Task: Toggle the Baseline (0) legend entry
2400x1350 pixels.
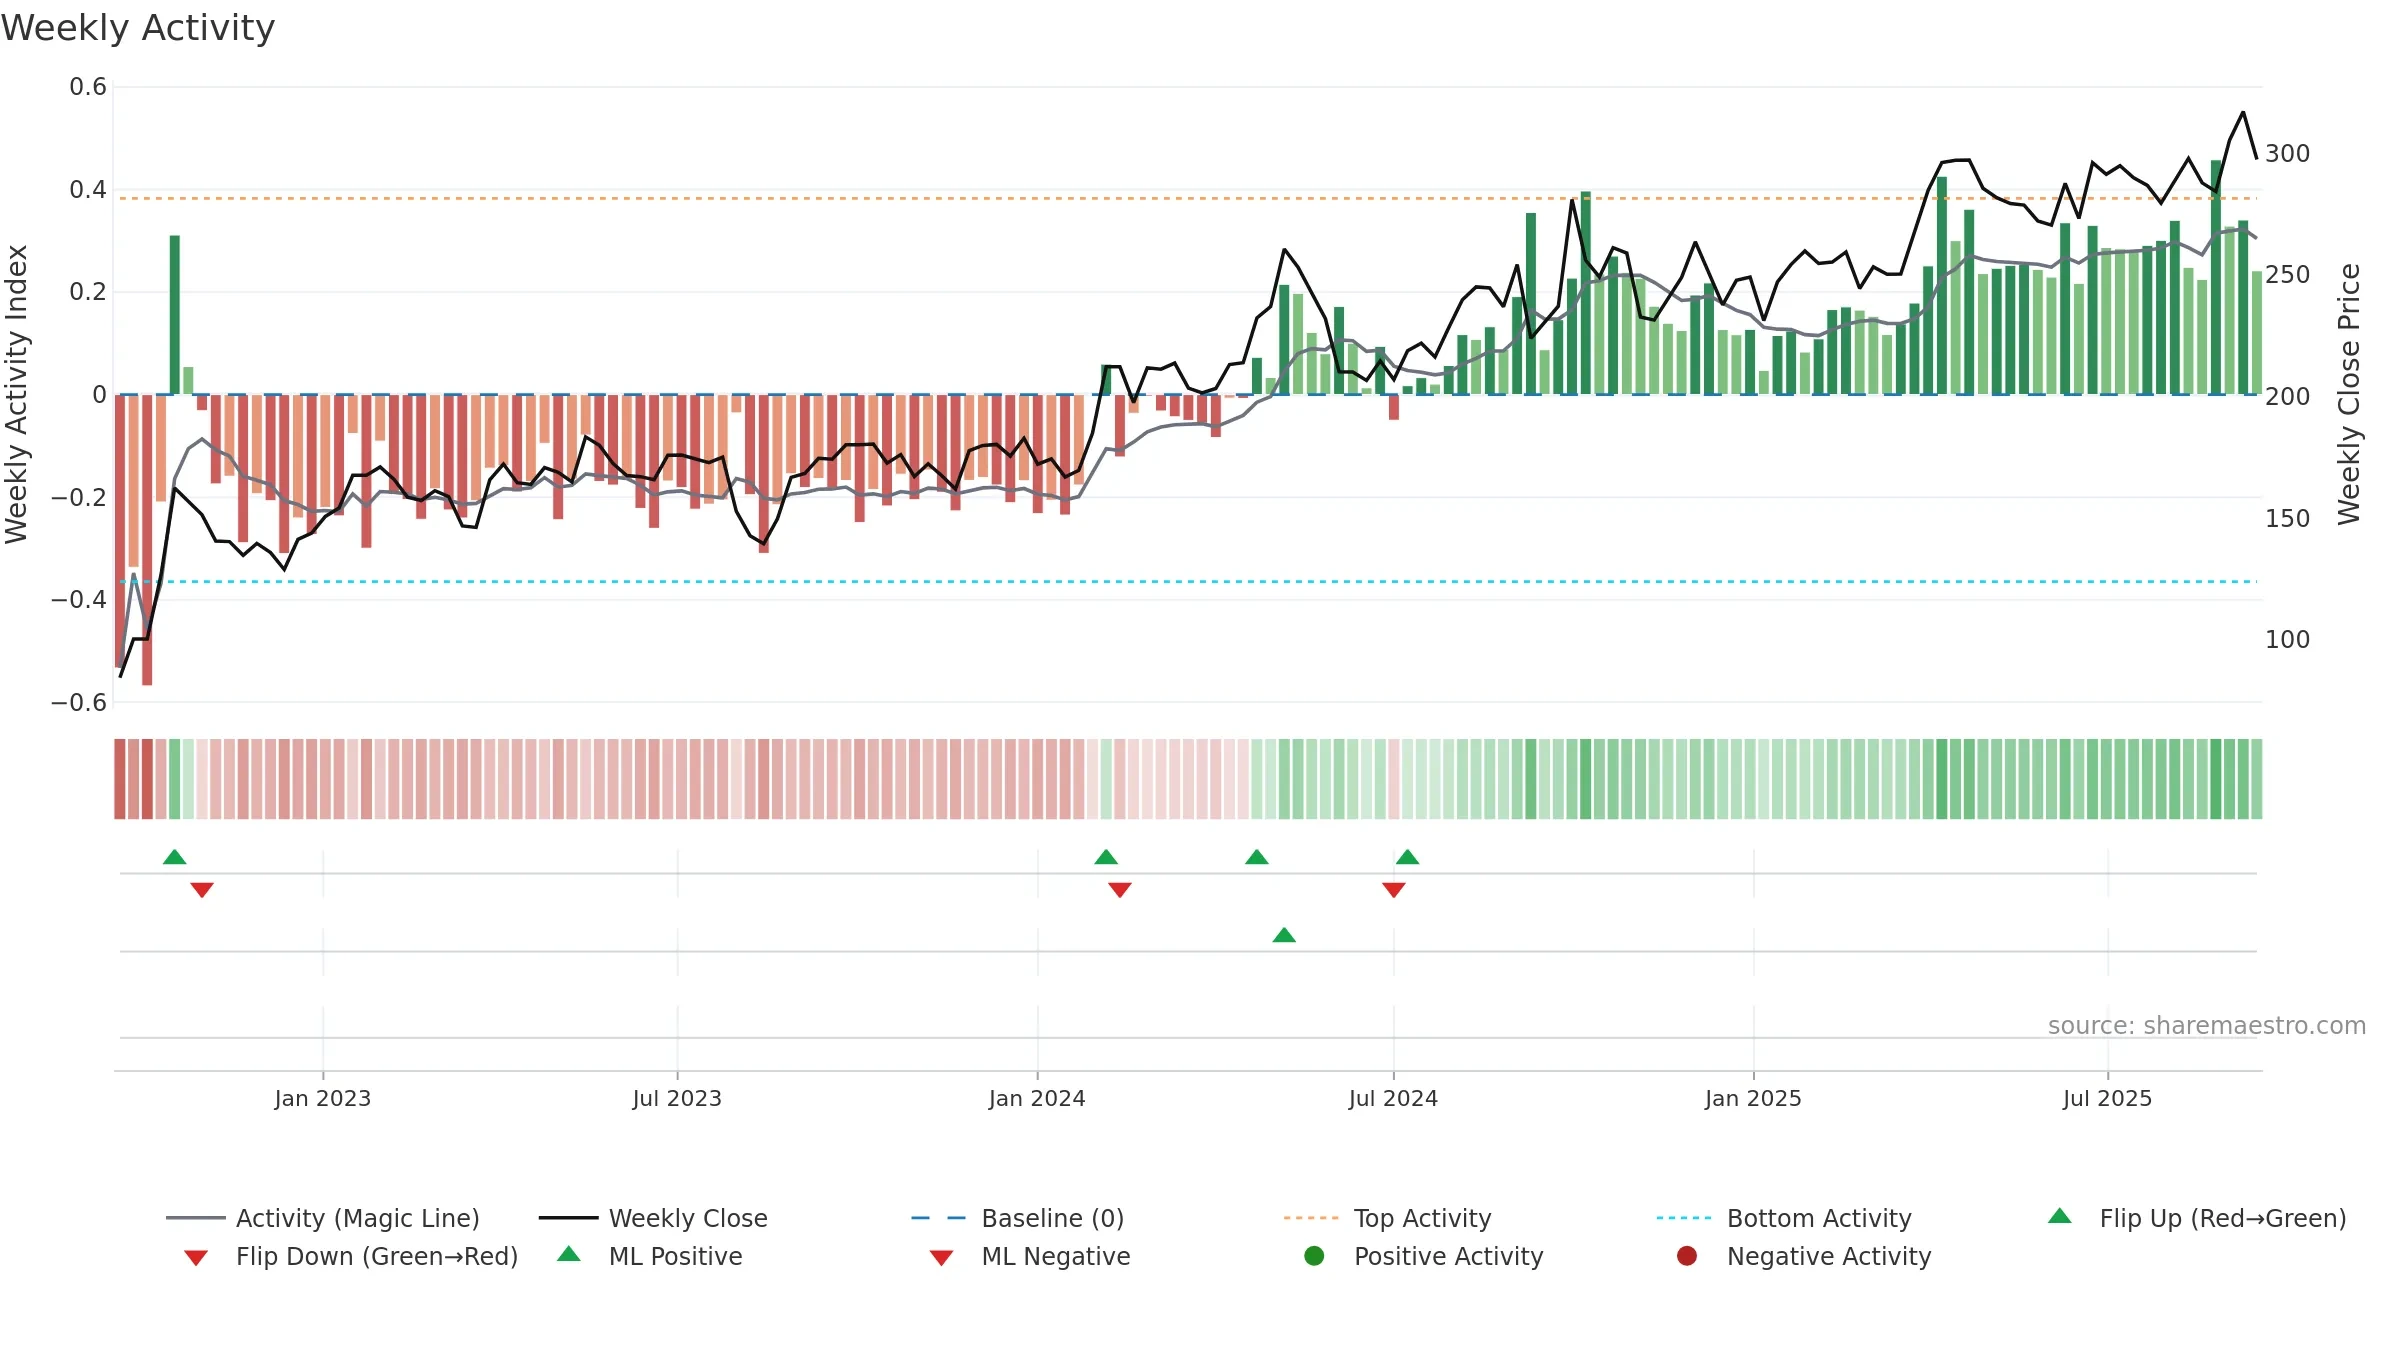Action: point(1018,1218)
